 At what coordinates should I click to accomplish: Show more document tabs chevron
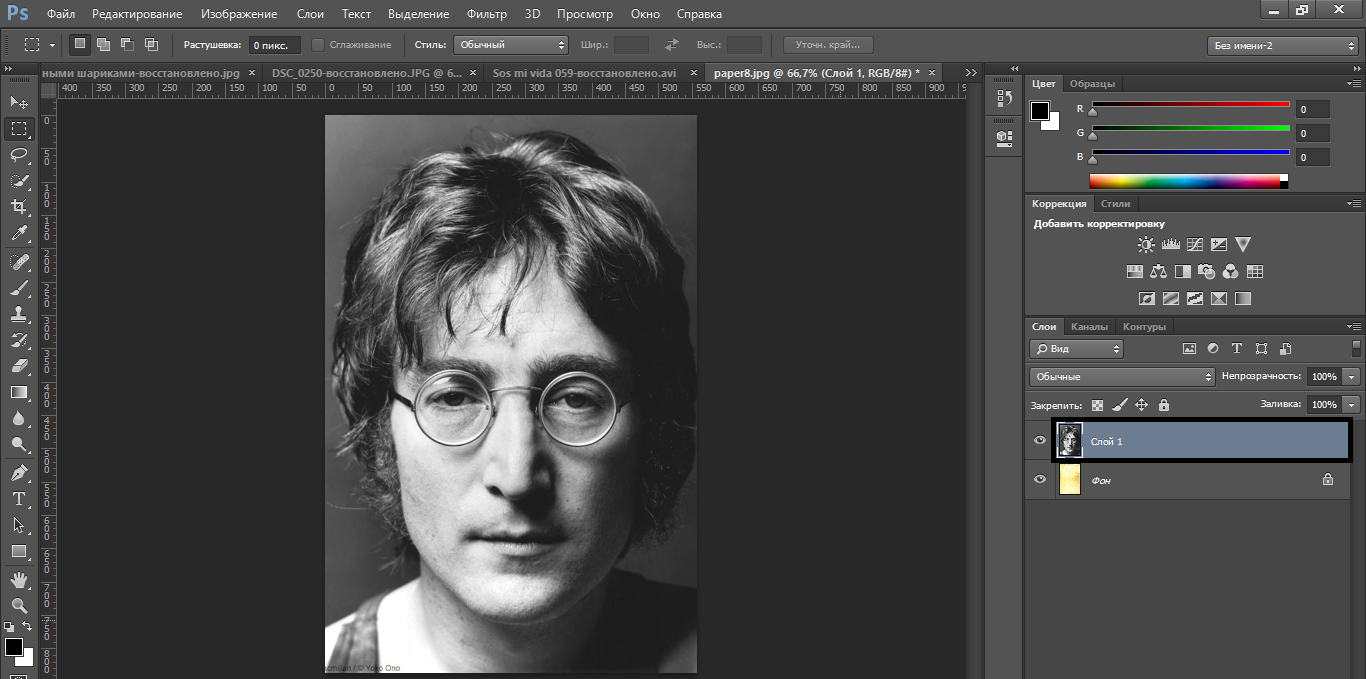click(971, 73)
